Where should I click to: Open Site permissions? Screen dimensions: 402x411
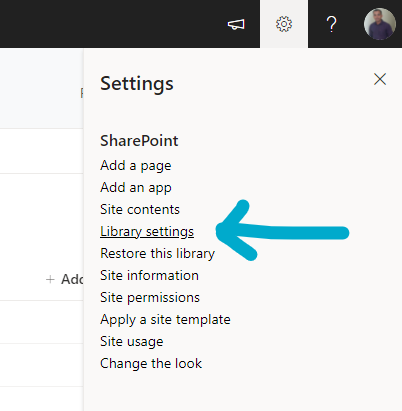[x=150, y=297]
